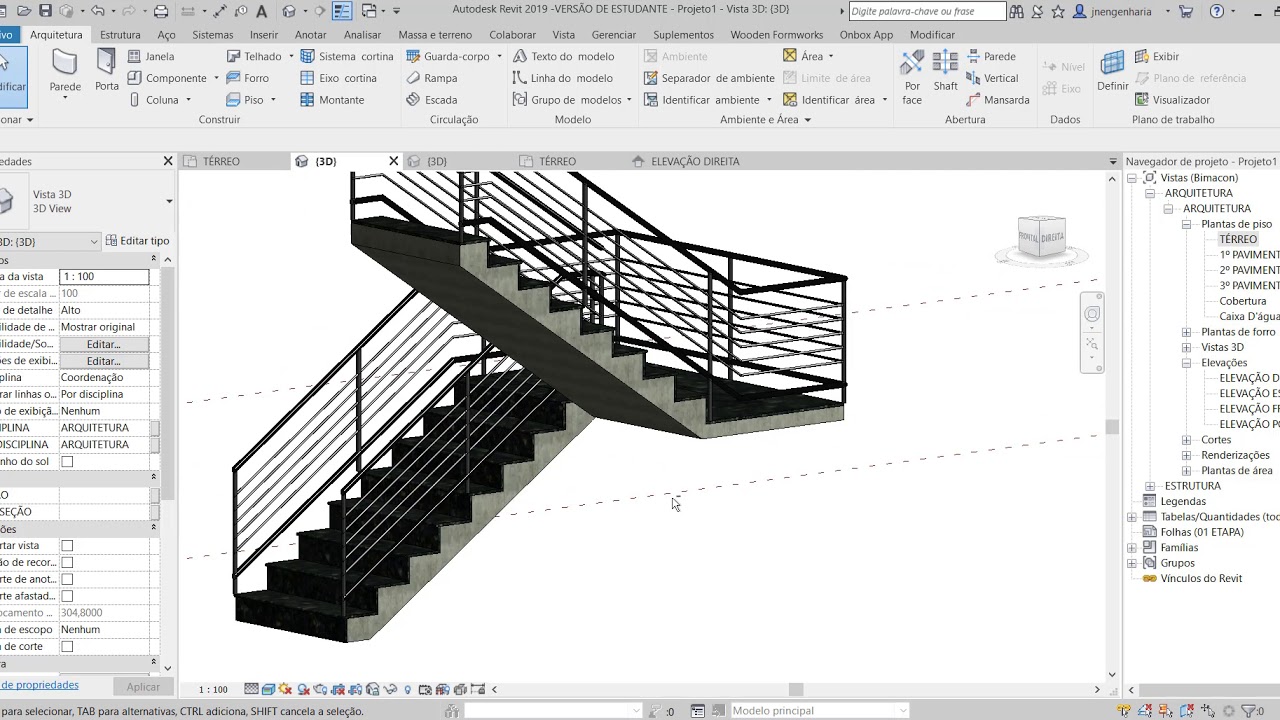Image resolution: width=1280 pixels, height=720 pixels.
Task: Toggle the Caixa de corte checkbox
Action: [x=67, y=647]
